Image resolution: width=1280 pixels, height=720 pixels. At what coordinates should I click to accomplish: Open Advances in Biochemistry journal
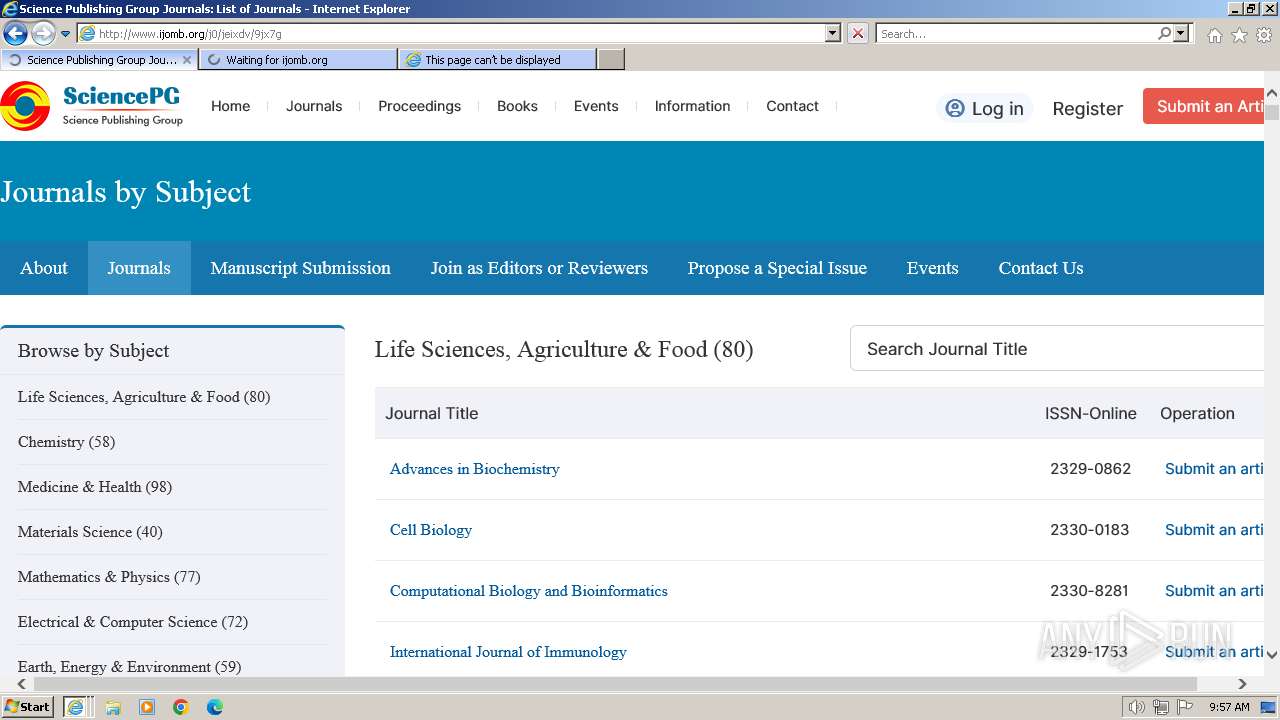click(x=474, y=469)
